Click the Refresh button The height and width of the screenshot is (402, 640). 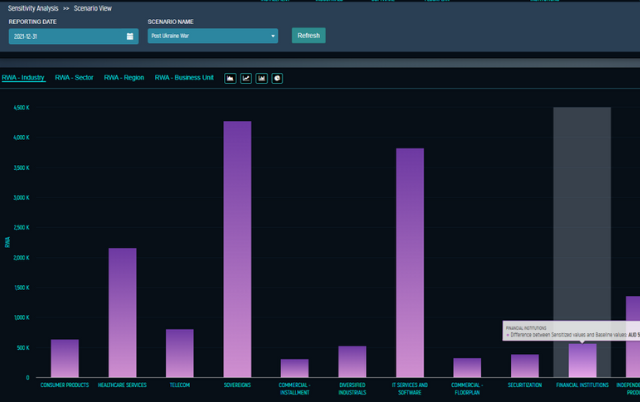pyautogui.click(x=308, y=36)
